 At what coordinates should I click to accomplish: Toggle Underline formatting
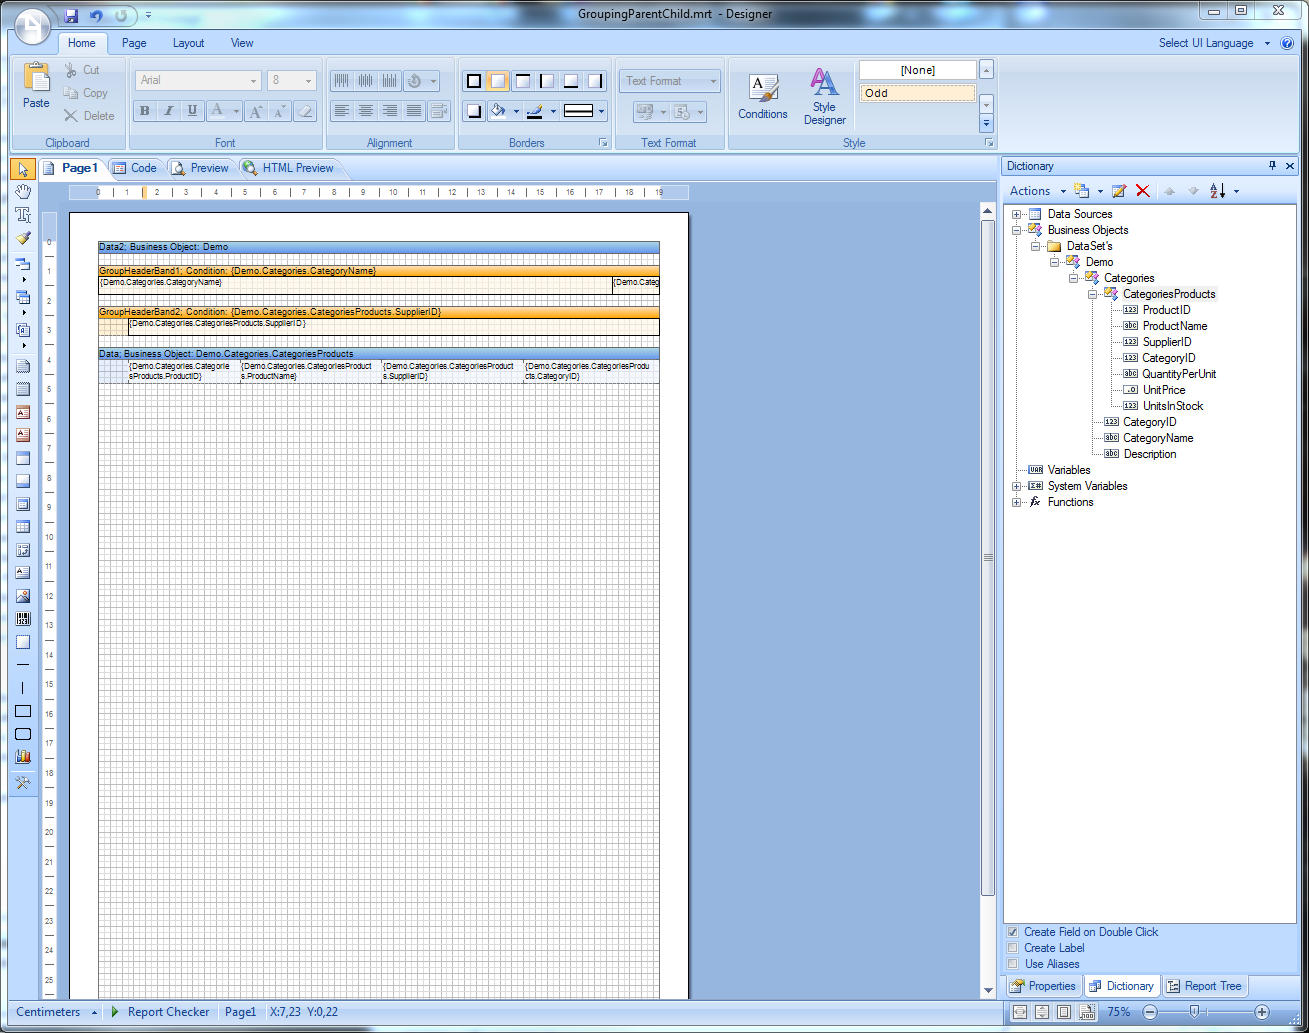pyautogui.click(x=192, y=111)
